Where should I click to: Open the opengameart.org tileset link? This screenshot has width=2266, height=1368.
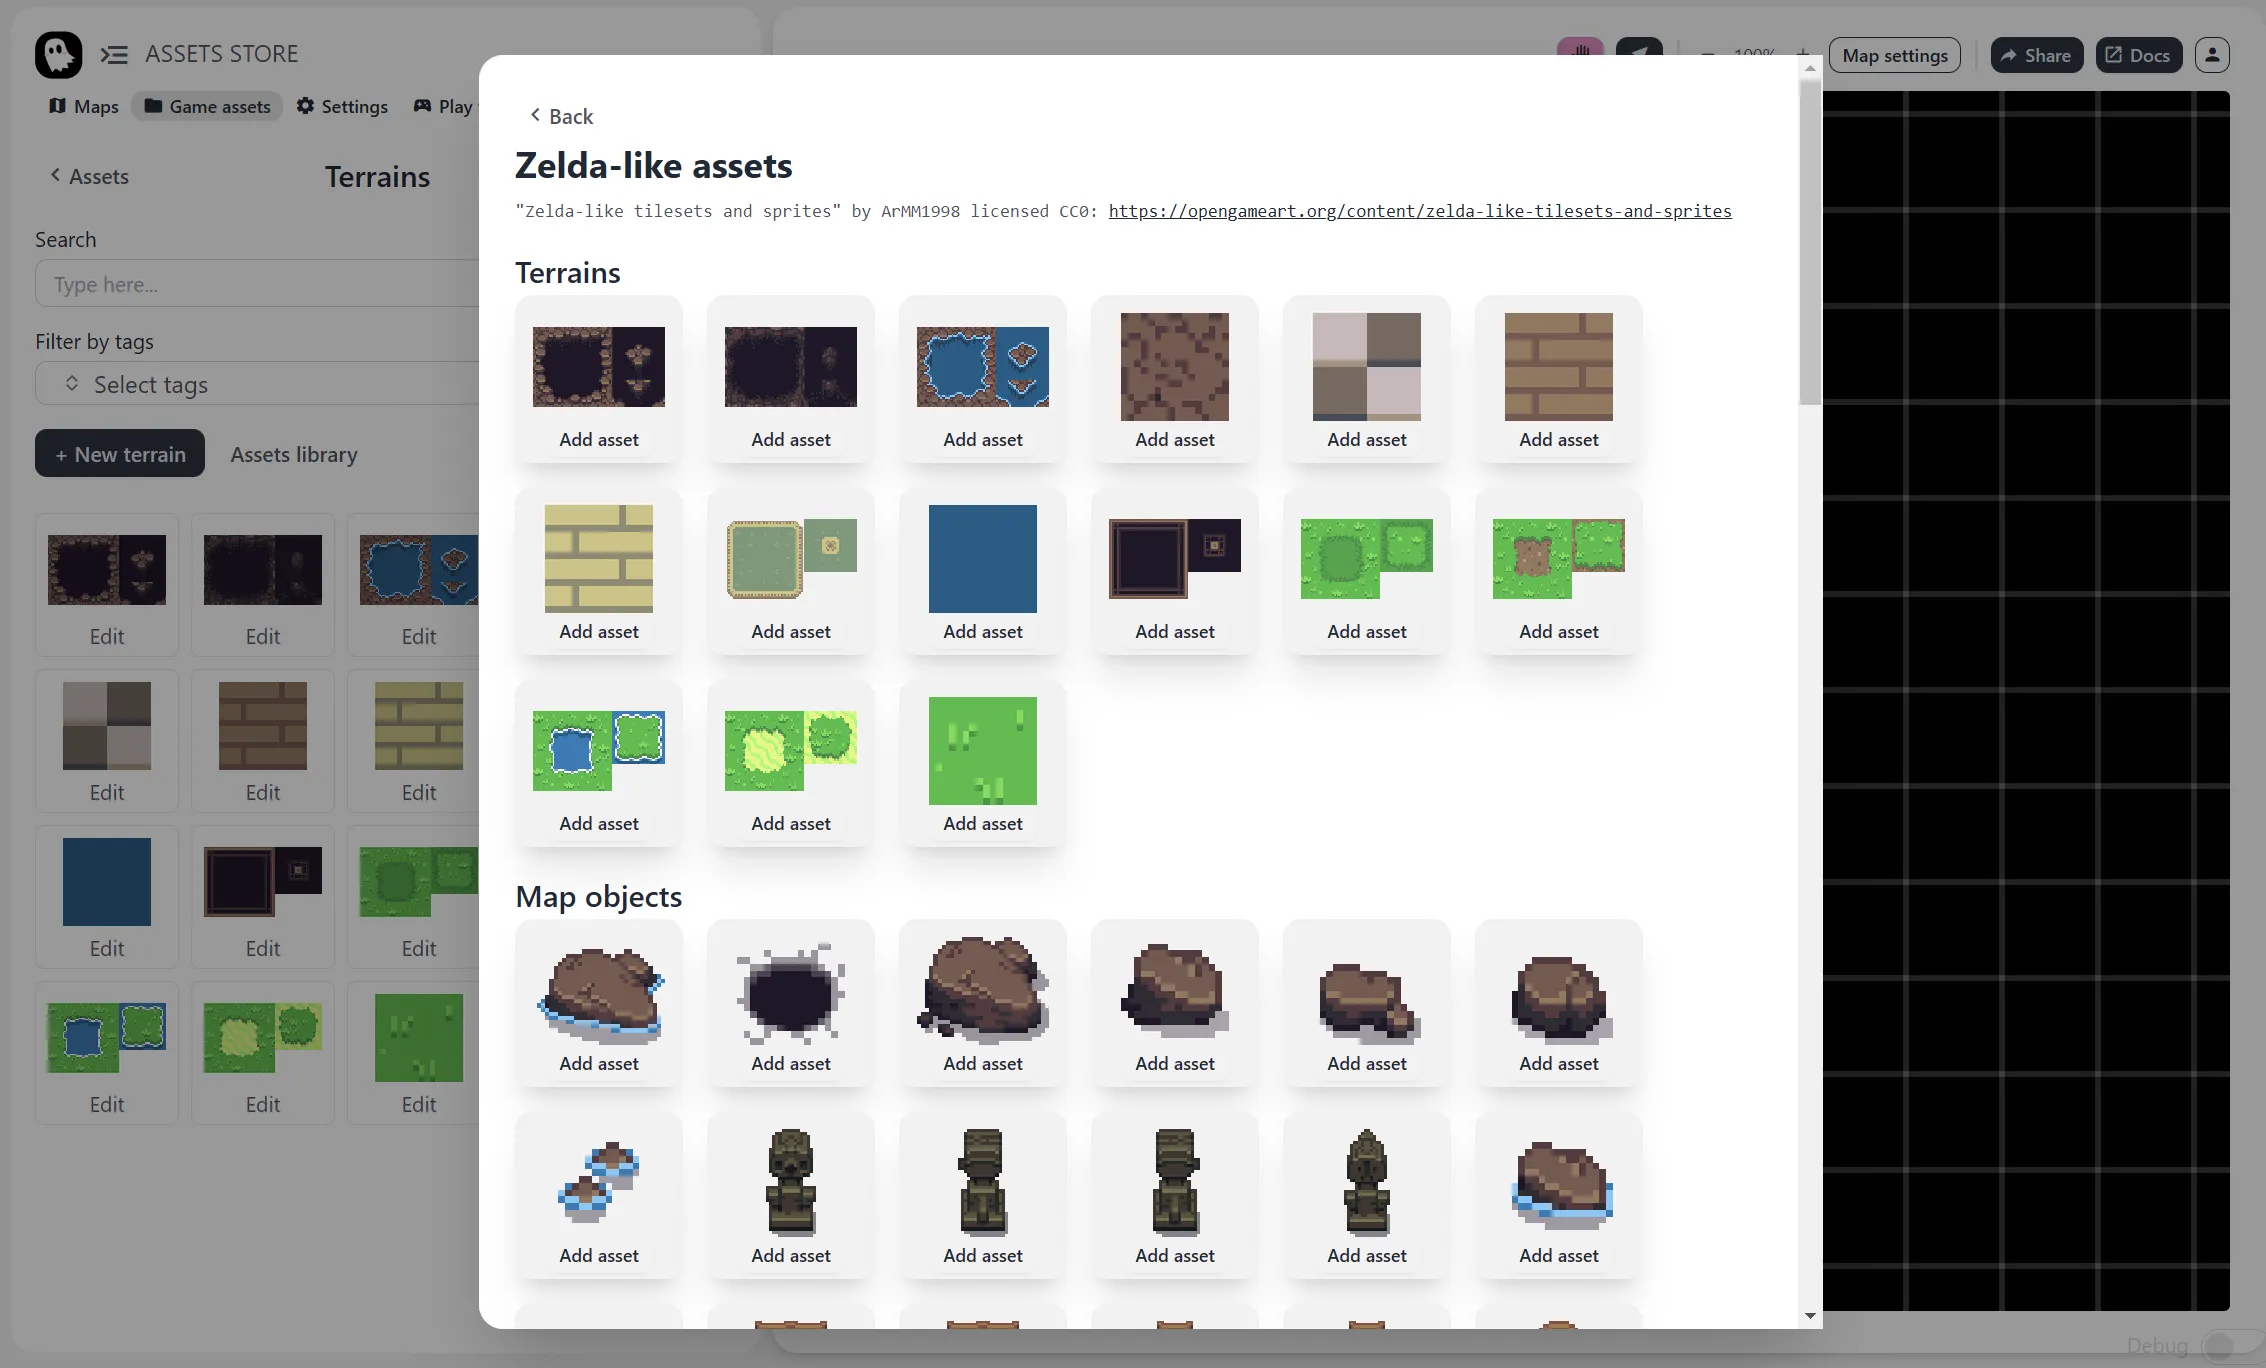point(1419,211)
